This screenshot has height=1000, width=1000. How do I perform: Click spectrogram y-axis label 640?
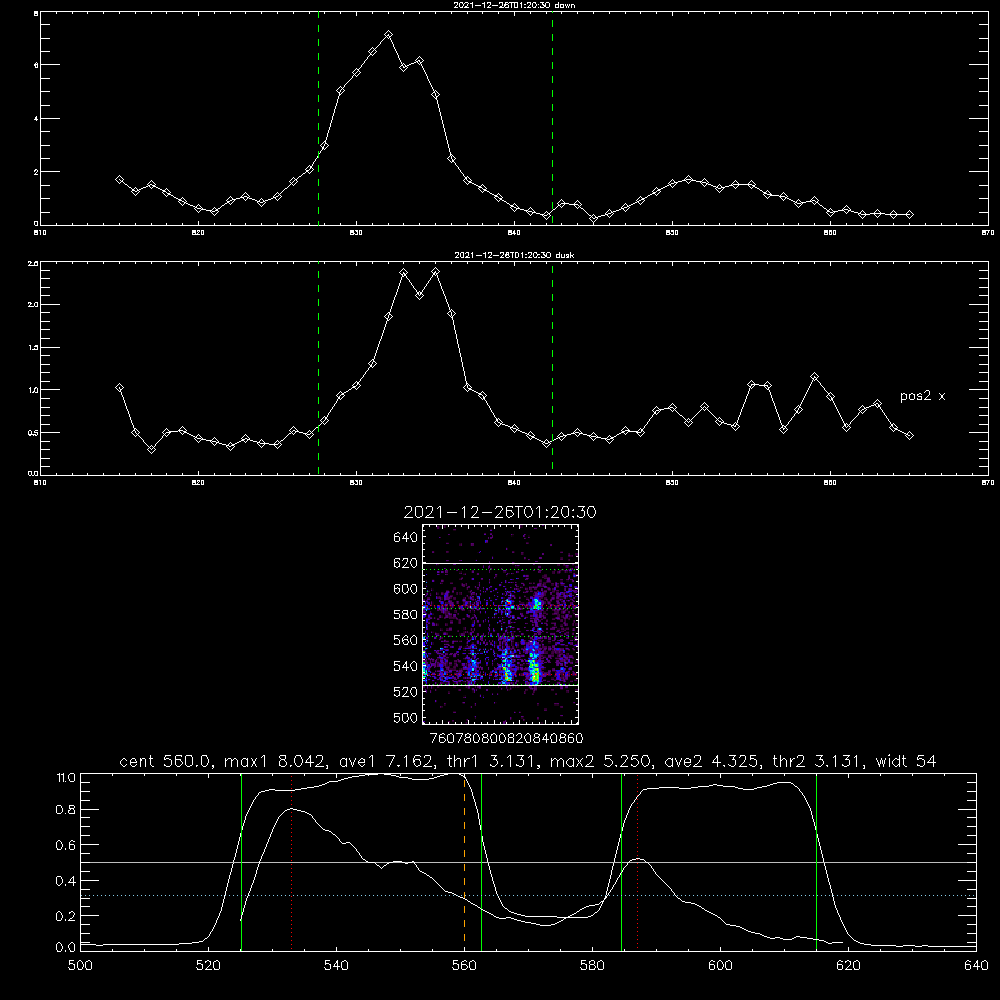coord(406,538)
